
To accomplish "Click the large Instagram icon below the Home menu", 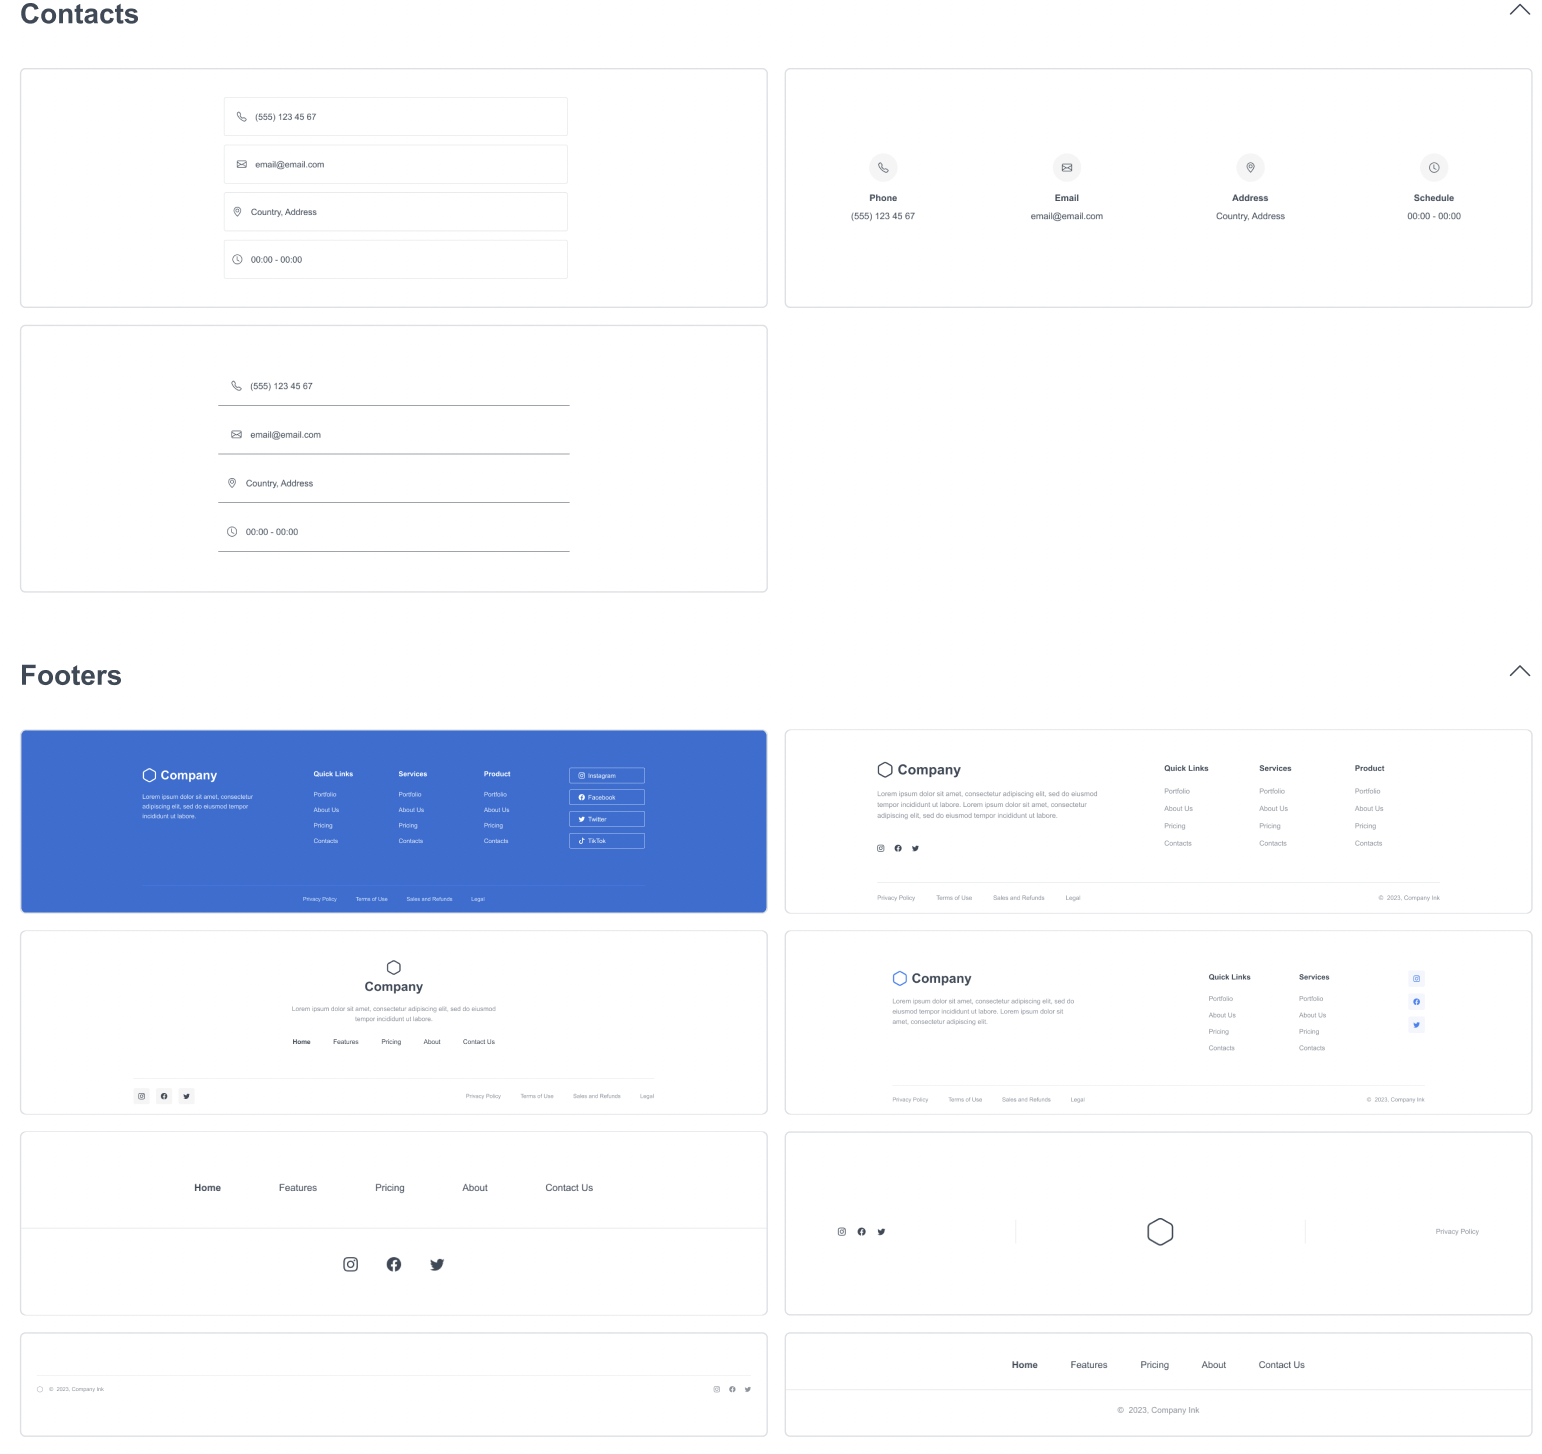I will 350,1265.
